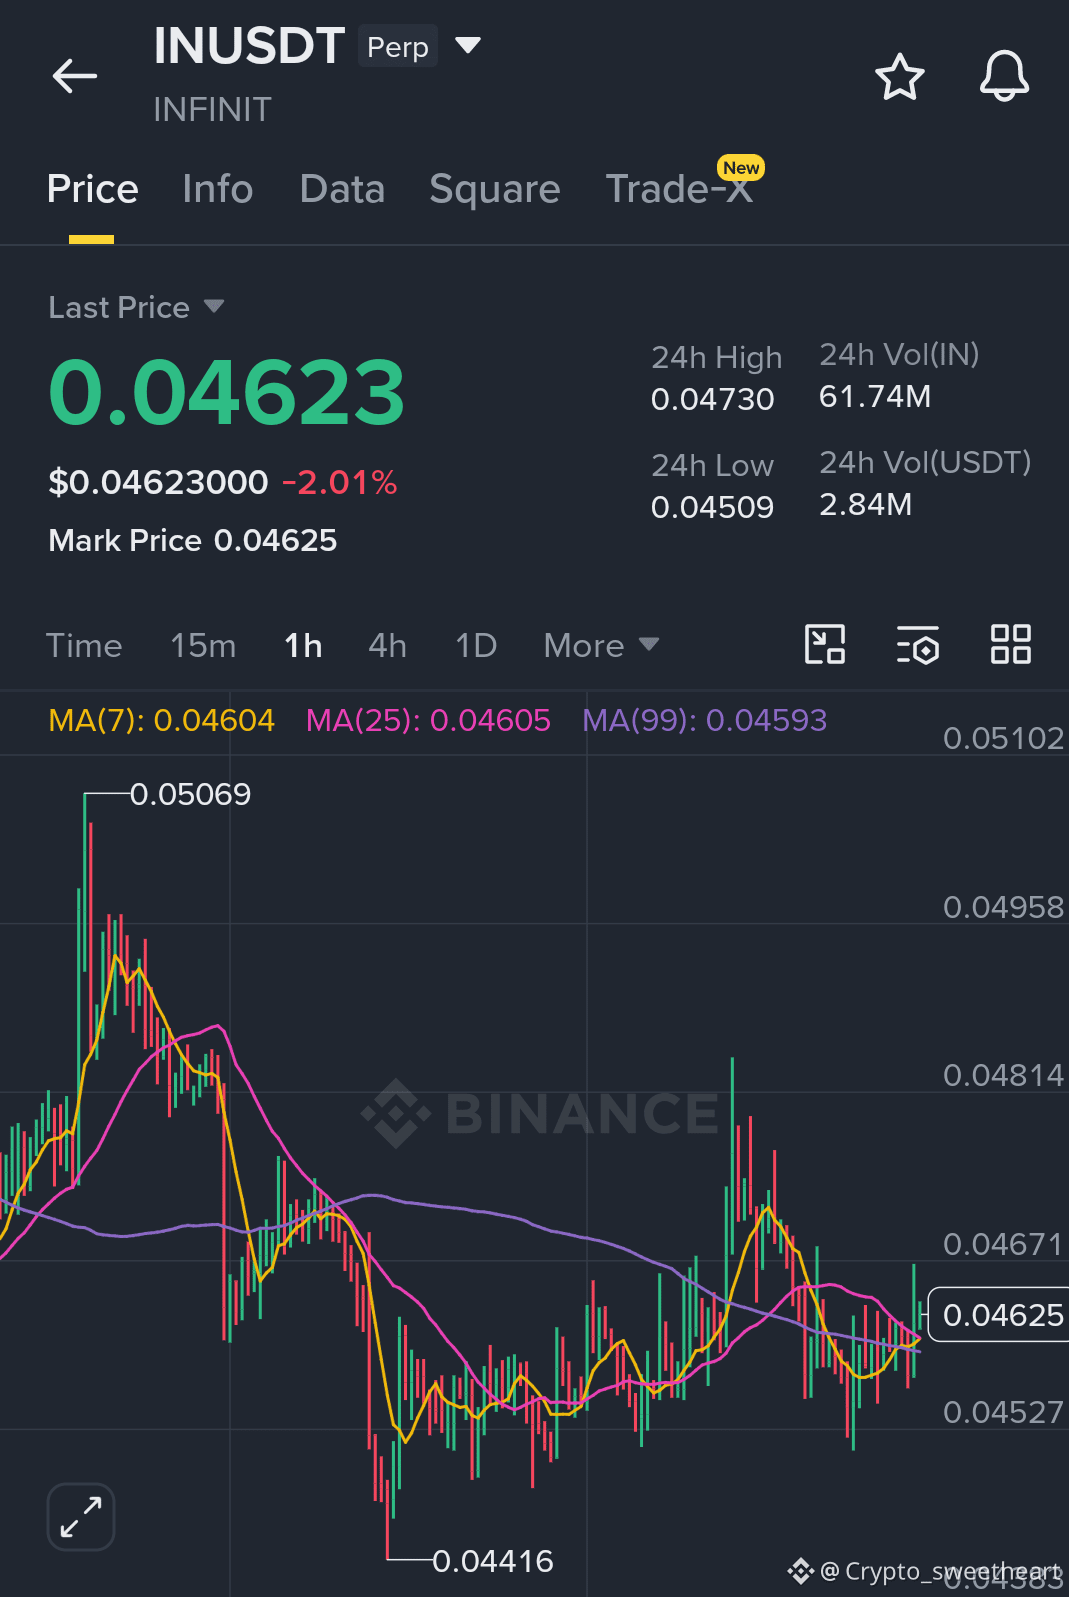Screen dimensions: 1069x1597
Task: Open the multi-chart grid layout icon
Action: (1010, 644)
